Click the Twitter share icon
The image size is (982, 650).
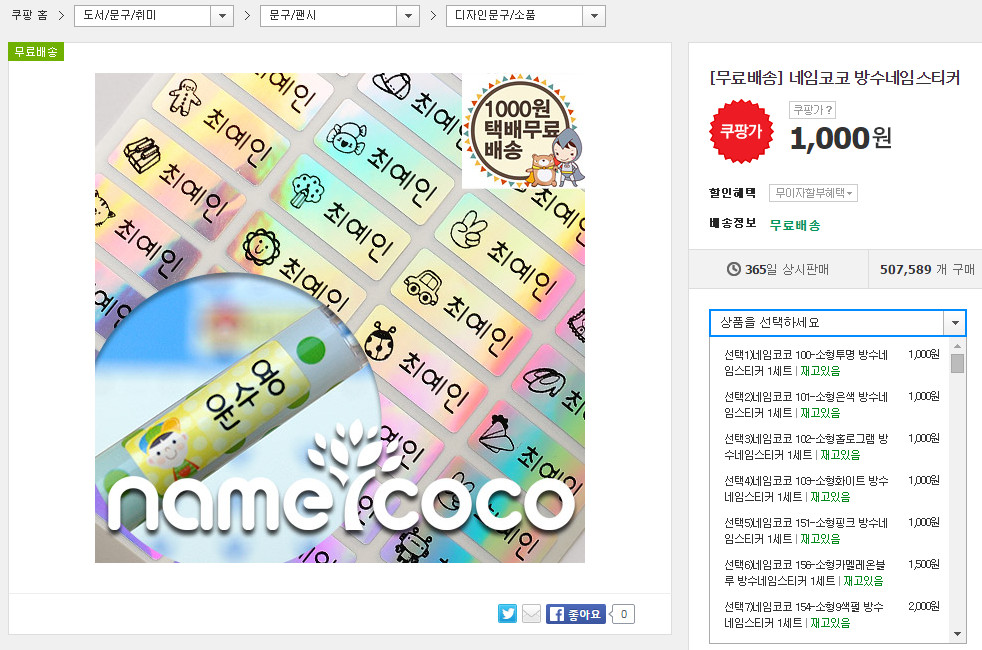[507, 614]
